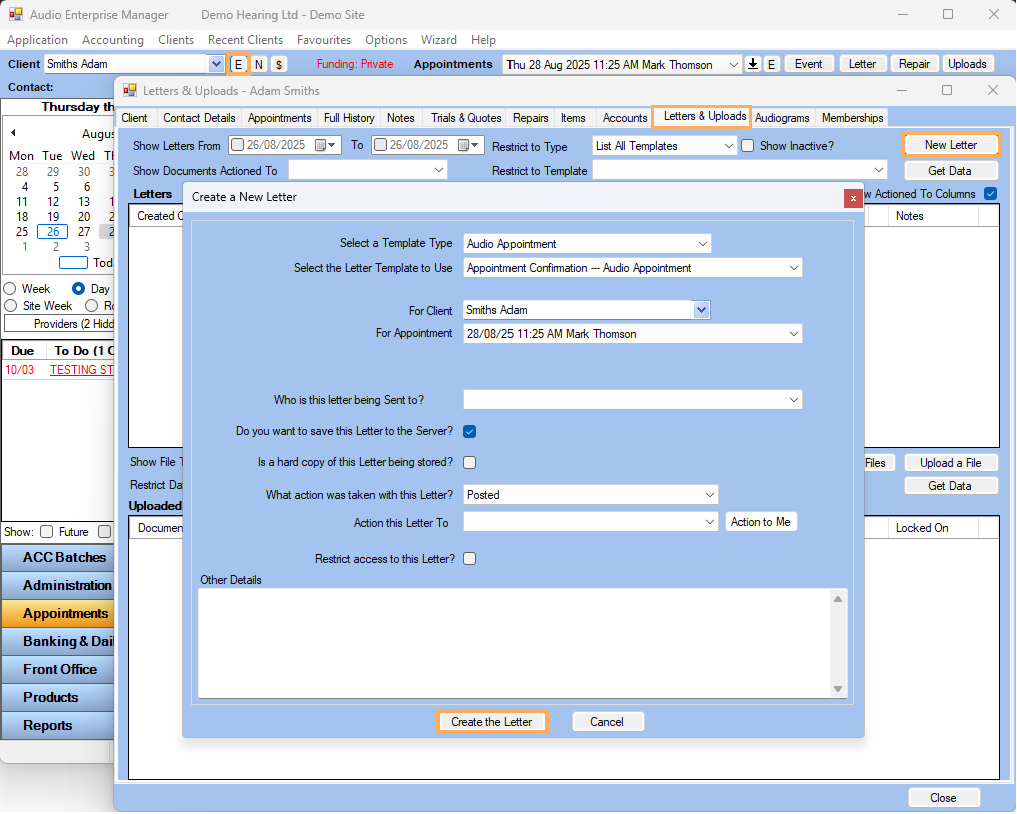Select the Week radio button
This screenshot has width=1017, height=814.
point(11,289)
